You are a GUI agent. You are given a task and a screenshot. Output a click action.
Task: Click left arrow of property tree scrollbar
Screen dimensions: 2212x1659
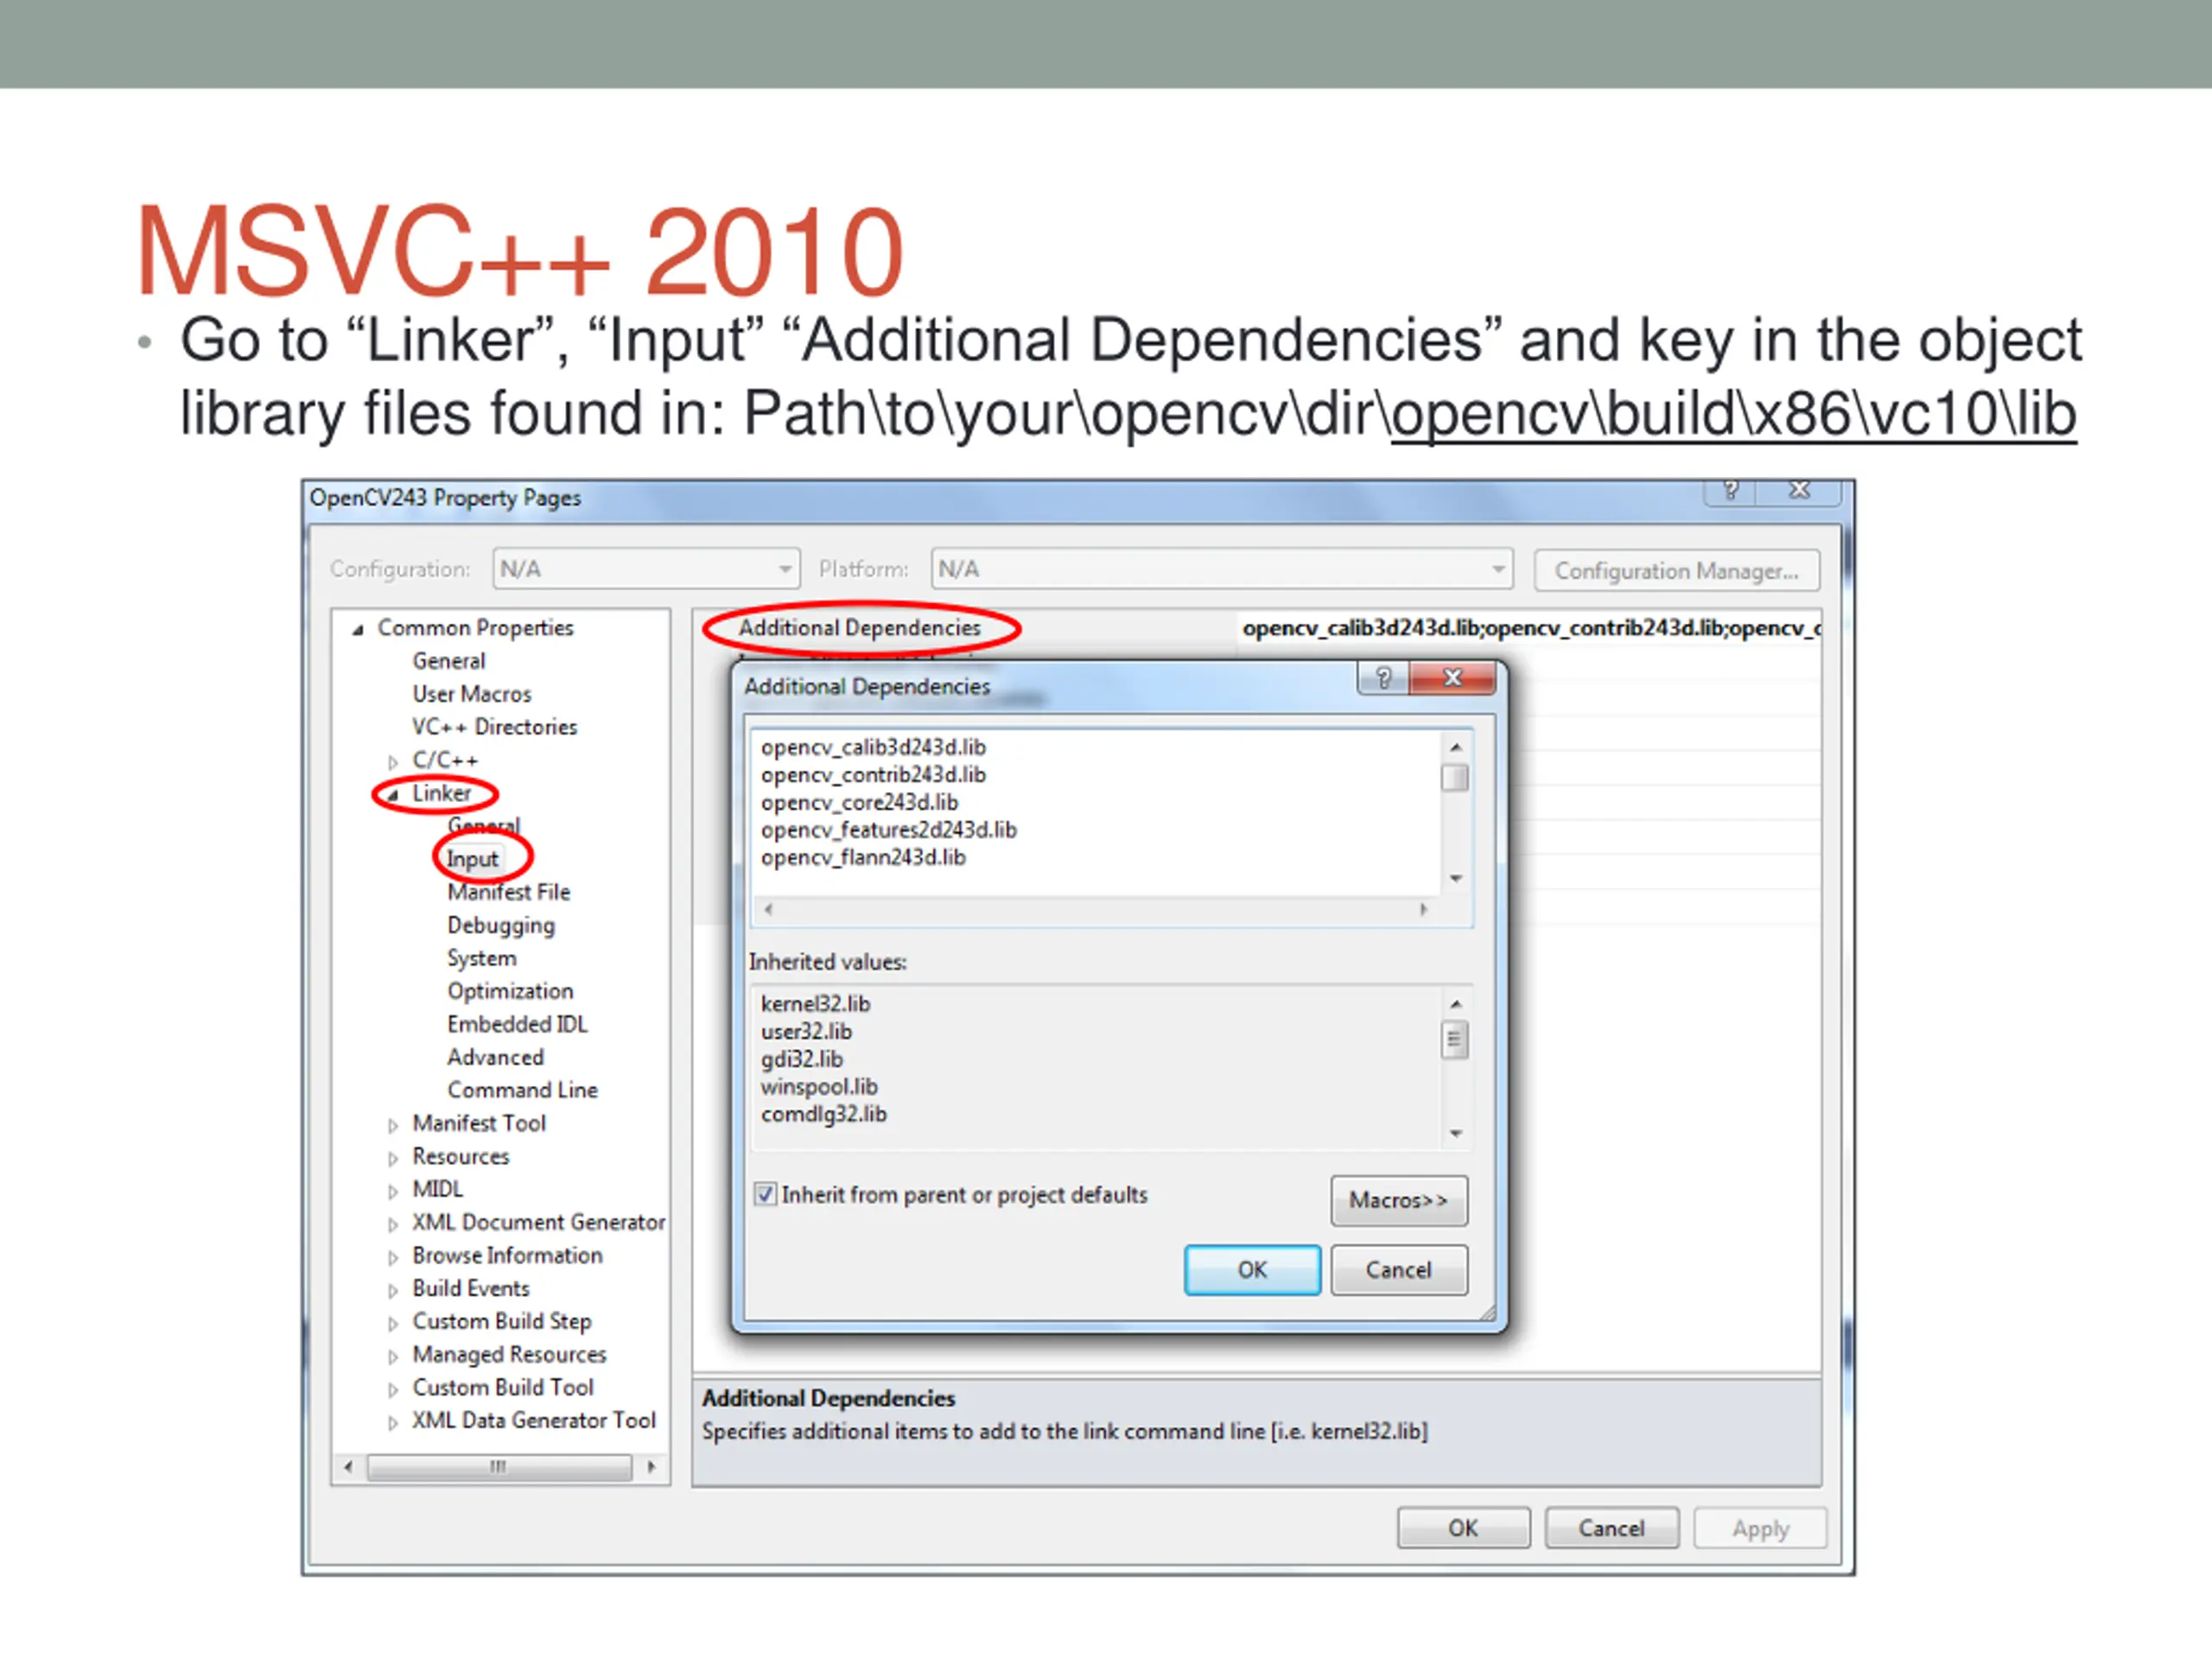point(348,1467)
